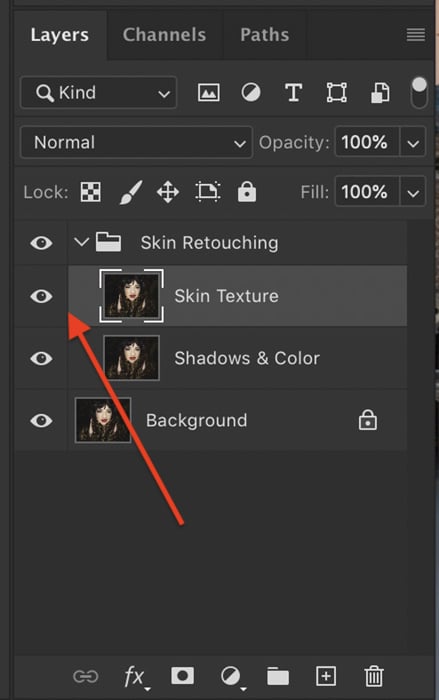Open the fx layer style menu
The height and width of the screenshot is (700, 439).
[x=136, y=677]
